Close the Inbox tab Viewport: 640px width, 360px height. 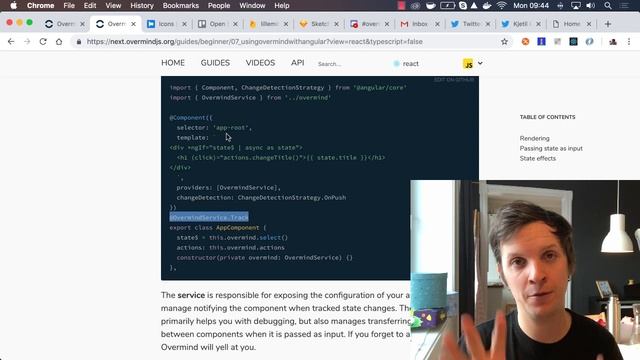(437, 24)
